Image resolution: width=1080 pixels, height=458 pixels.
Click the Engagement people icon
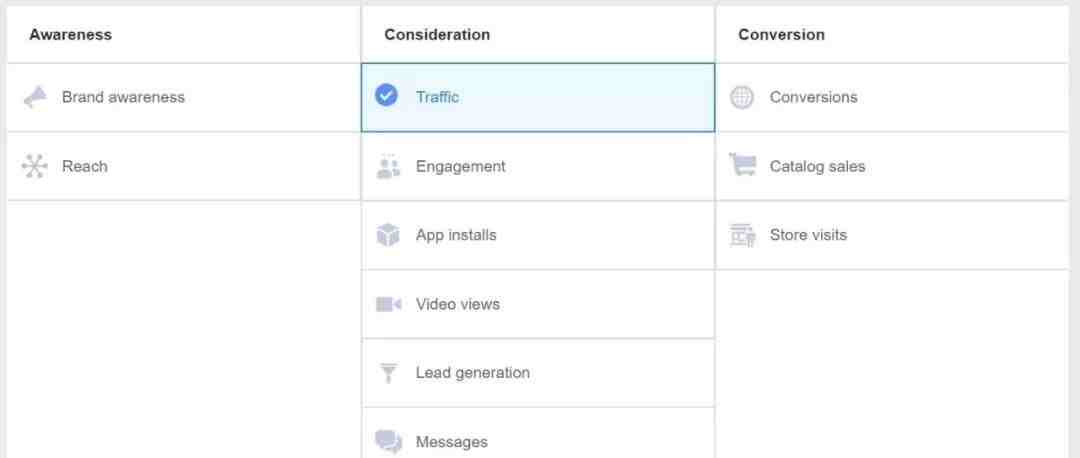(388, 166)
